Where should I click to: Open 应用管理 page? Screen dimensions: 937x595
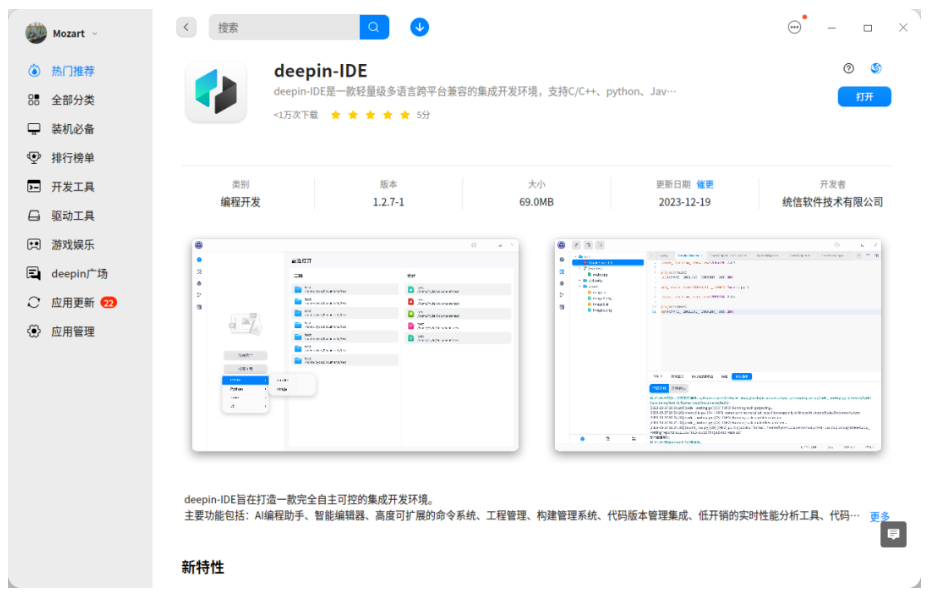click(x=72, y=332)
